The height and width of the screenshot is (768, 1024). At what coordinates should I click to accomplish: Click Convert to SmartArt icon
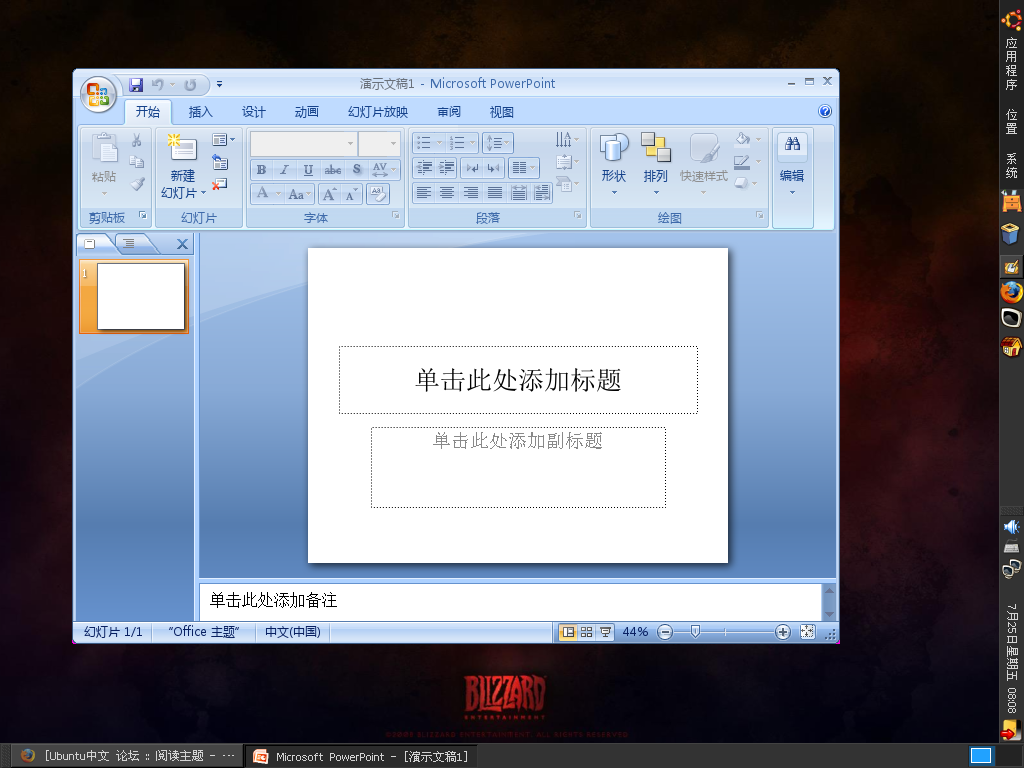[564, 184]
